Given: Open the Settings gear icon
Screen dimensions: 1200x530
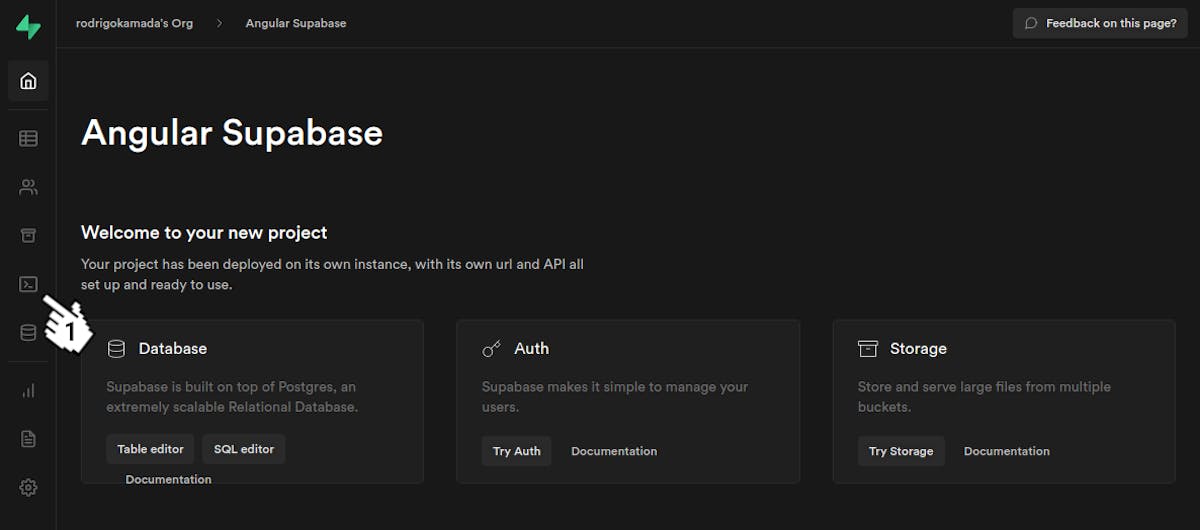Looking at the screenshot, I should click(28, 488).
